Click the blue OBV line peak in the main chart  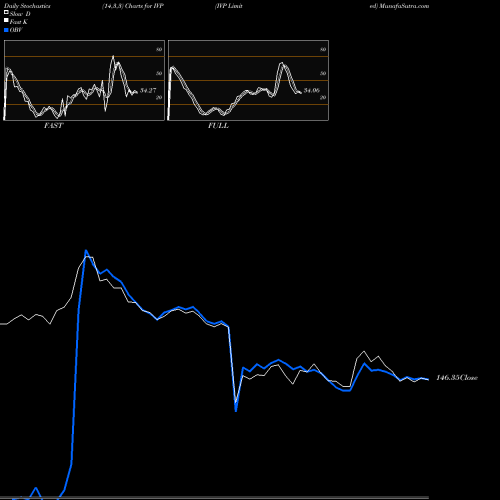click(86, 251)
